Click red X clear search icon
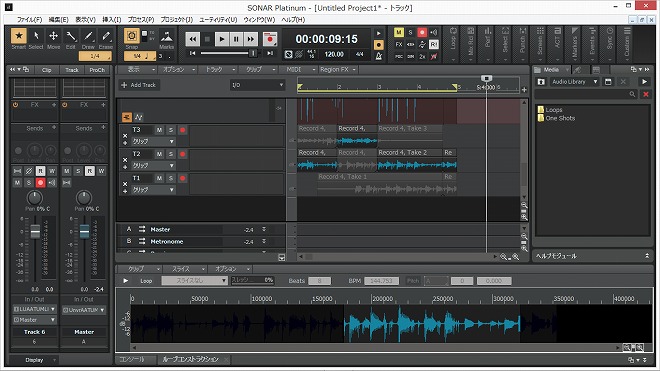The width and height of the screenshot is (660, 371). coord(646,94)
